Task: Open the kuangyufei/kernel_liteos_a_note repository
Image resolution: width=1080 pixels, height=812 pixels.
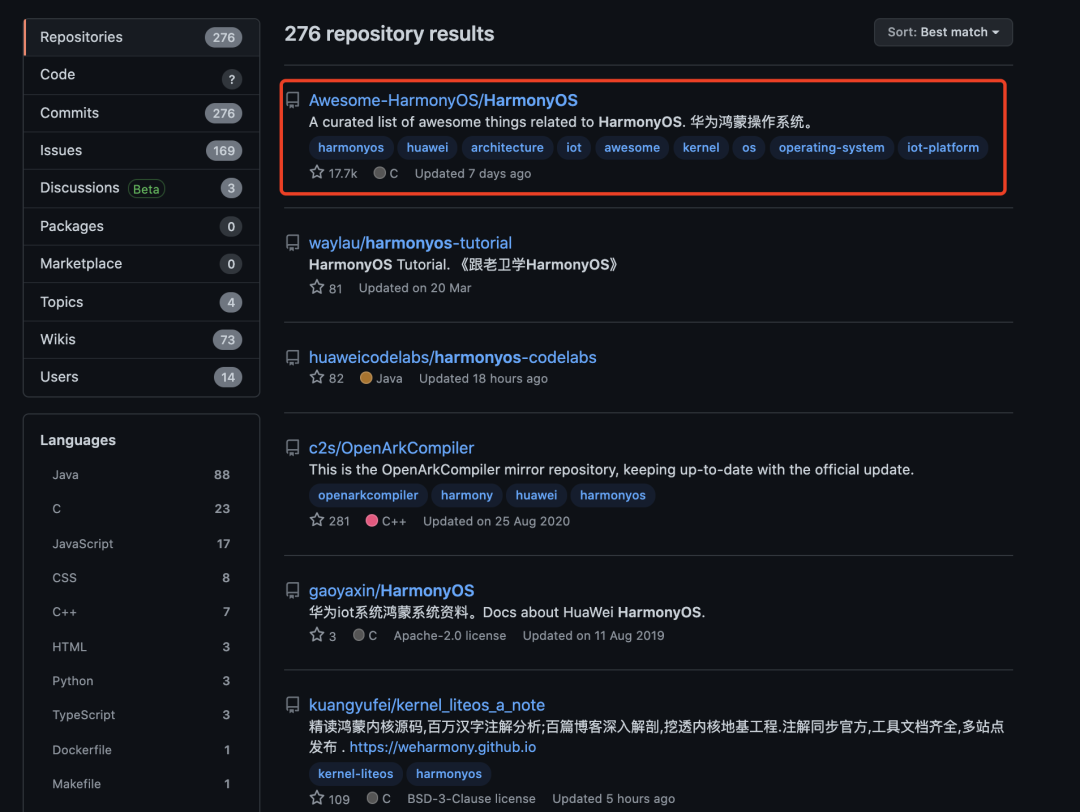Action: 426,705
